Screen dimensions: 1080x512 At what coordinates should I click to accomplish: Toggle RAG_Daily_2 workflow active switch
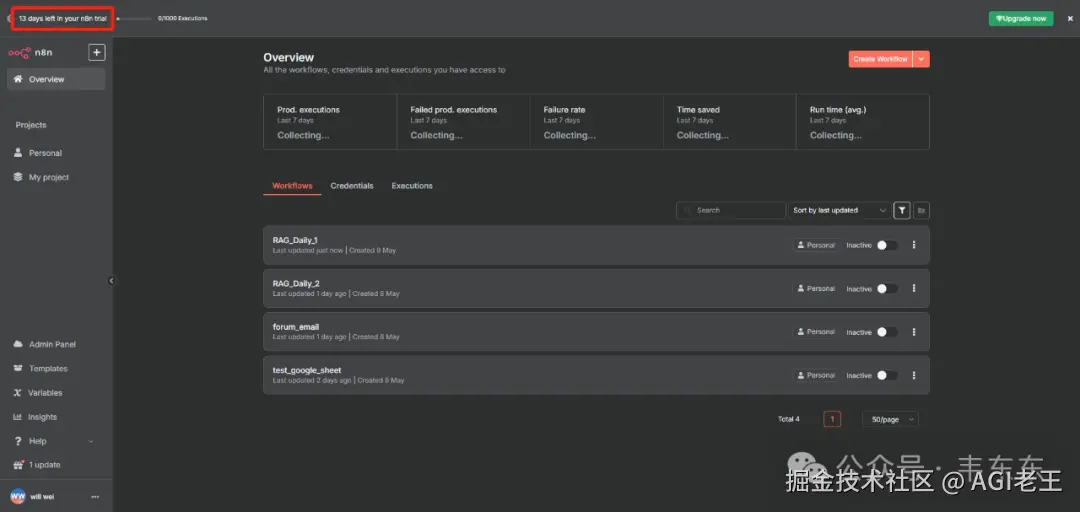click(887, 289)
